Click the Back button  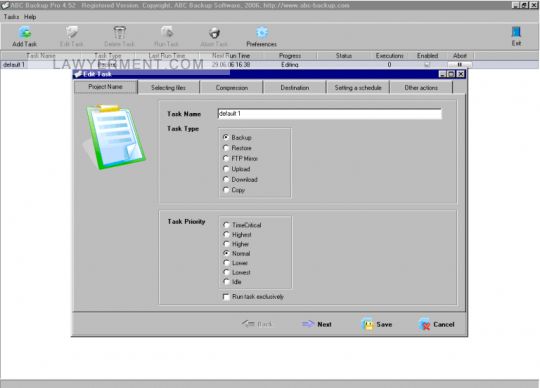(x=257, y=324)
